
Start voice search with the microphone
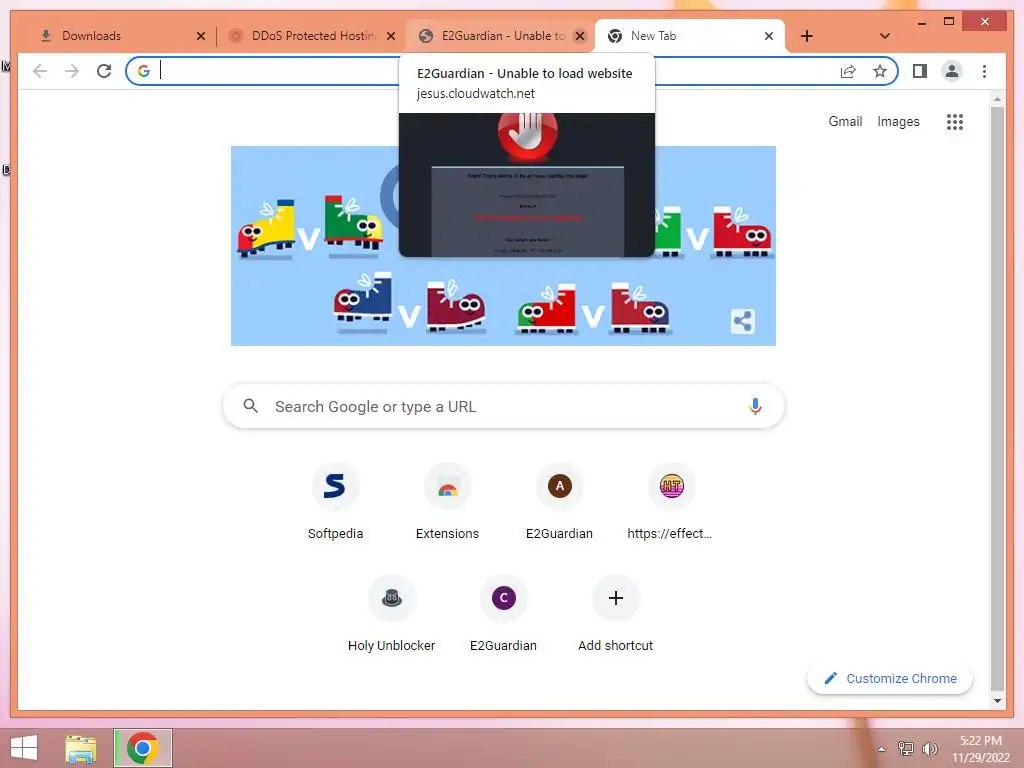point(755,406)
